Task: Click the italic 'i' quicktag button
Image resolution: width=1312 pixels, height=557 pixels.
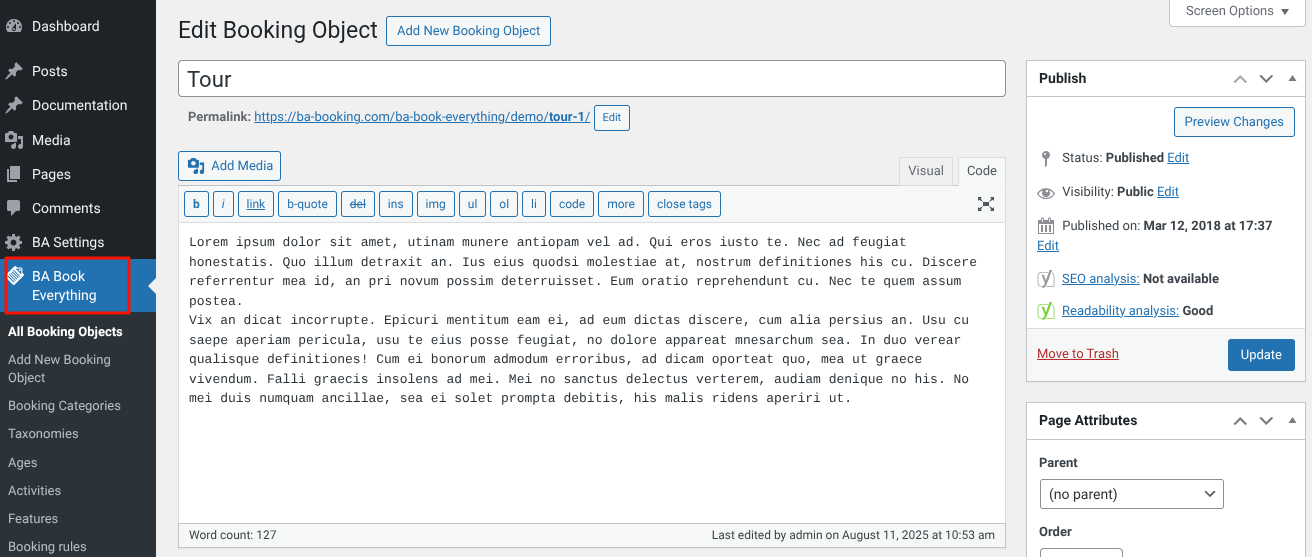Action: coord(223,204)
